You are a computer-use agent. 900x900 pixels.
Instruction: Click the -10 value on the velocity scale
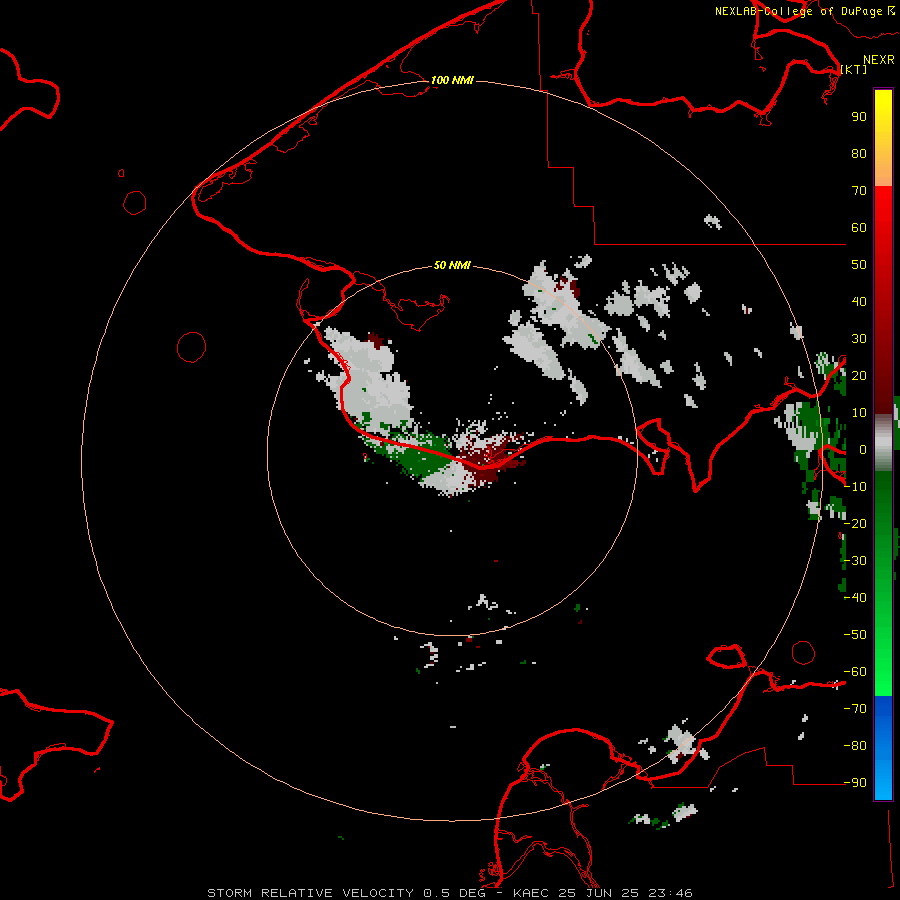pyautogui.click(x=855, y=487)
